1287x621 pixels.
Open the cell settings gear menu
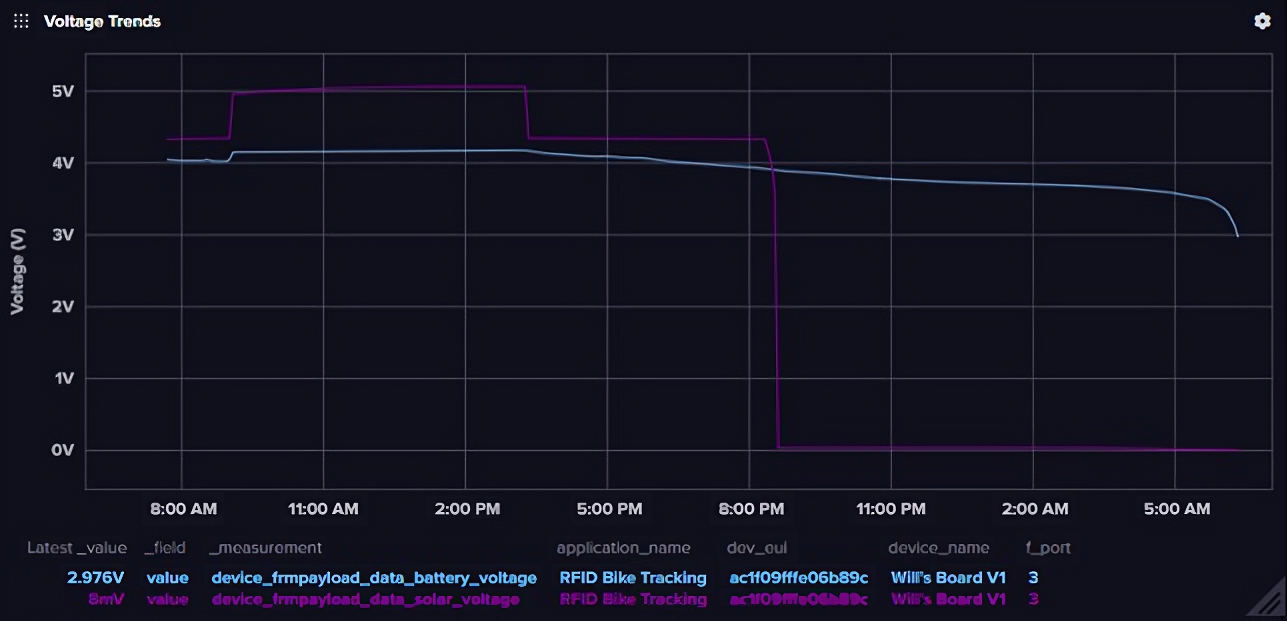click(x=1262, y=21)
